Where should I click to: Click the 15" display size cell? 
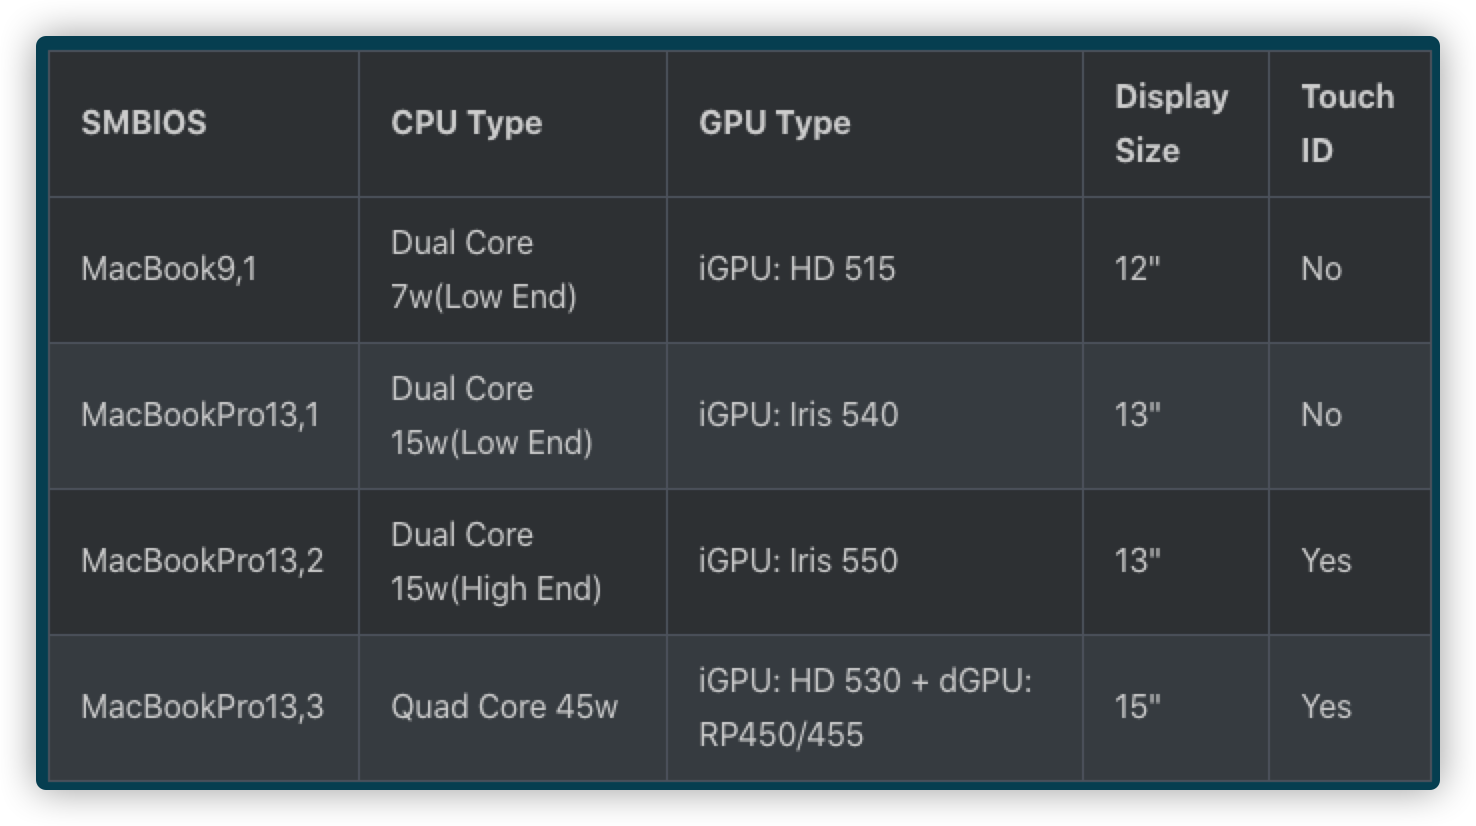click(x=1138, y=707)
